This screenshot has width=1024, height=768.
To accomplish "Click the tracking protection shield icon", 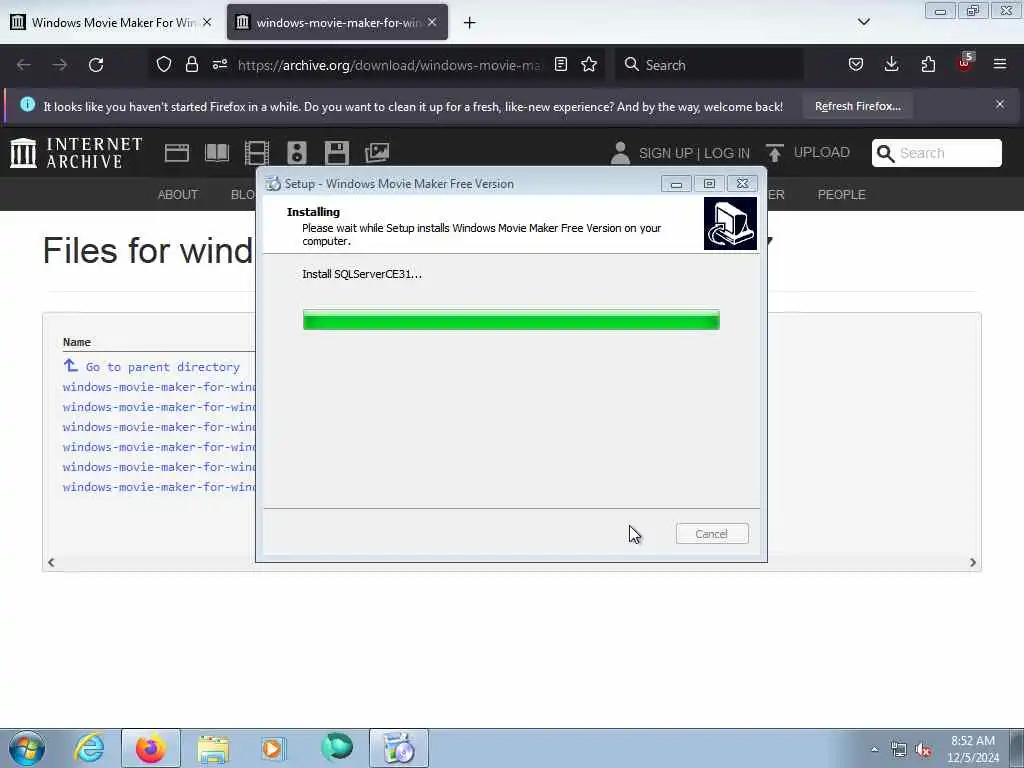I will coord(164,65).
